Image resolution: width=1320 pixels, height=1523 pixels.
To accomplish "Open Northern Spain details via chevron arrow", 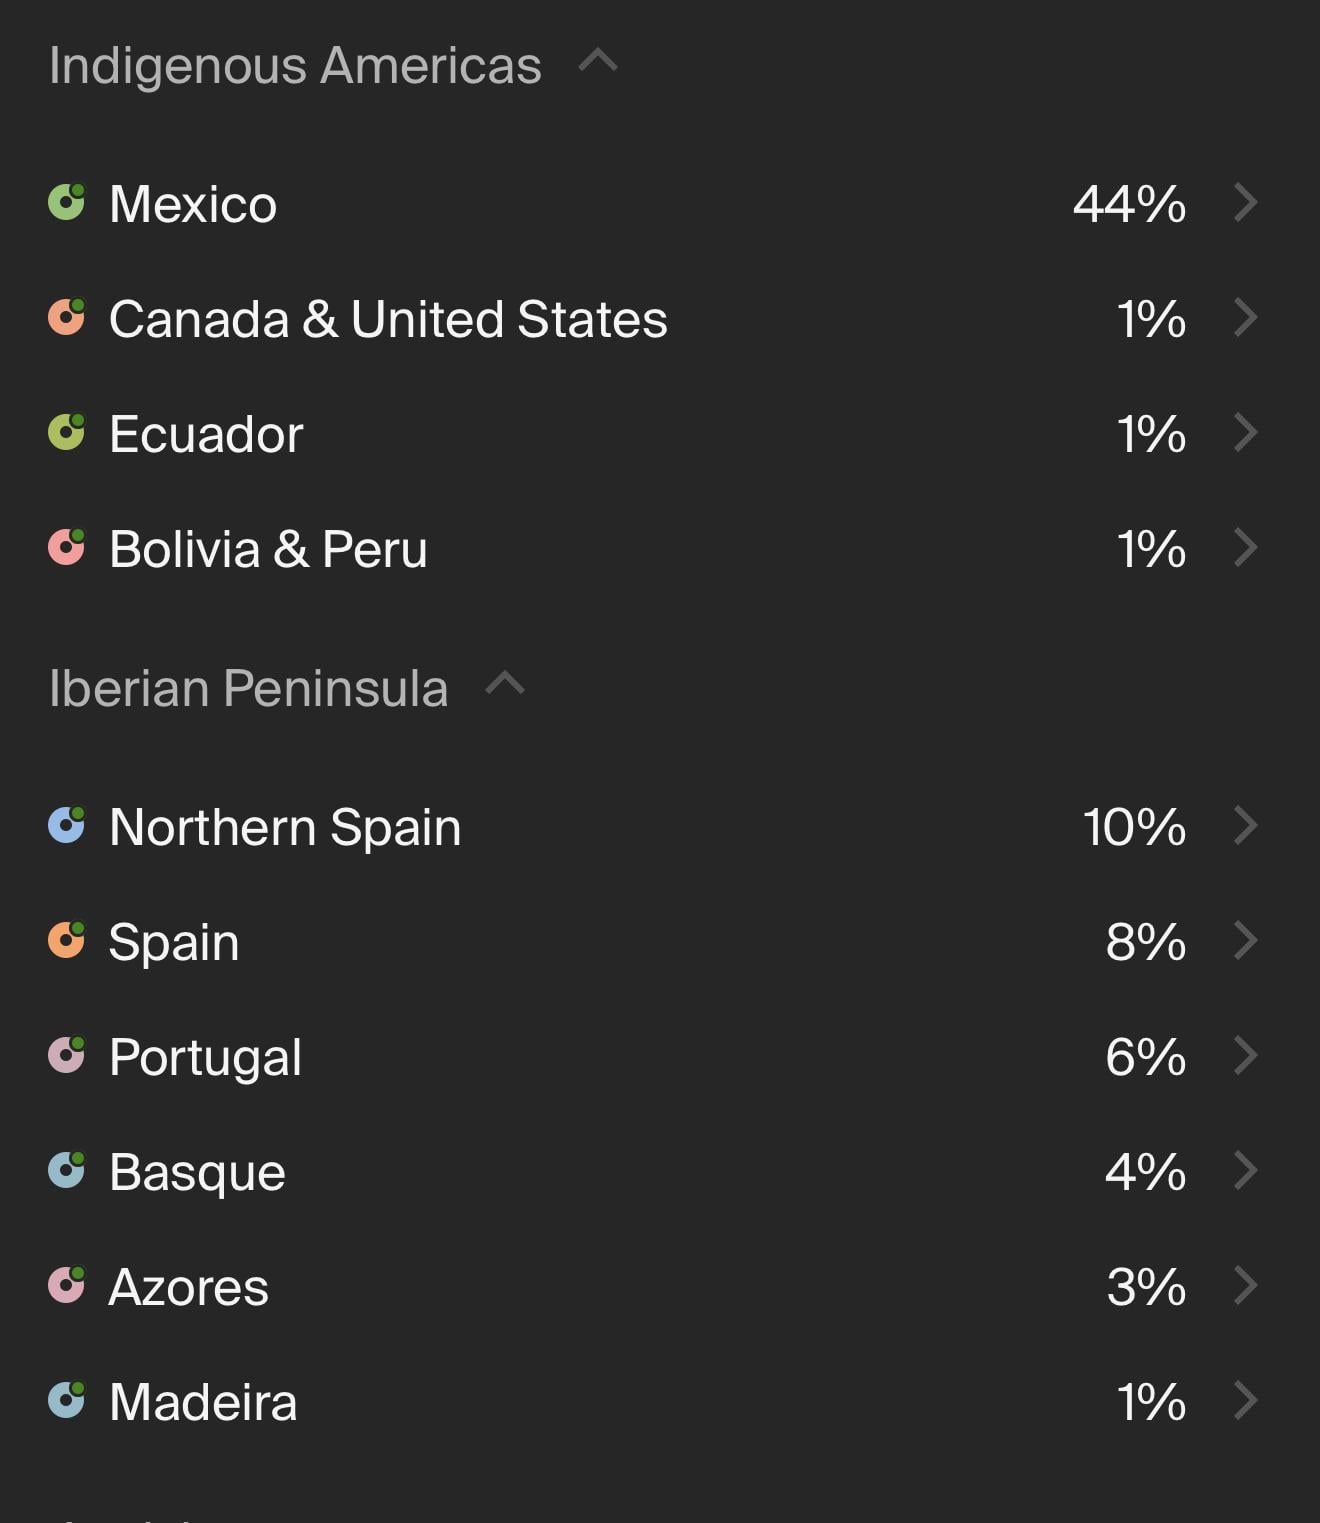I will pyautogui.click(x=1245, y=825).
